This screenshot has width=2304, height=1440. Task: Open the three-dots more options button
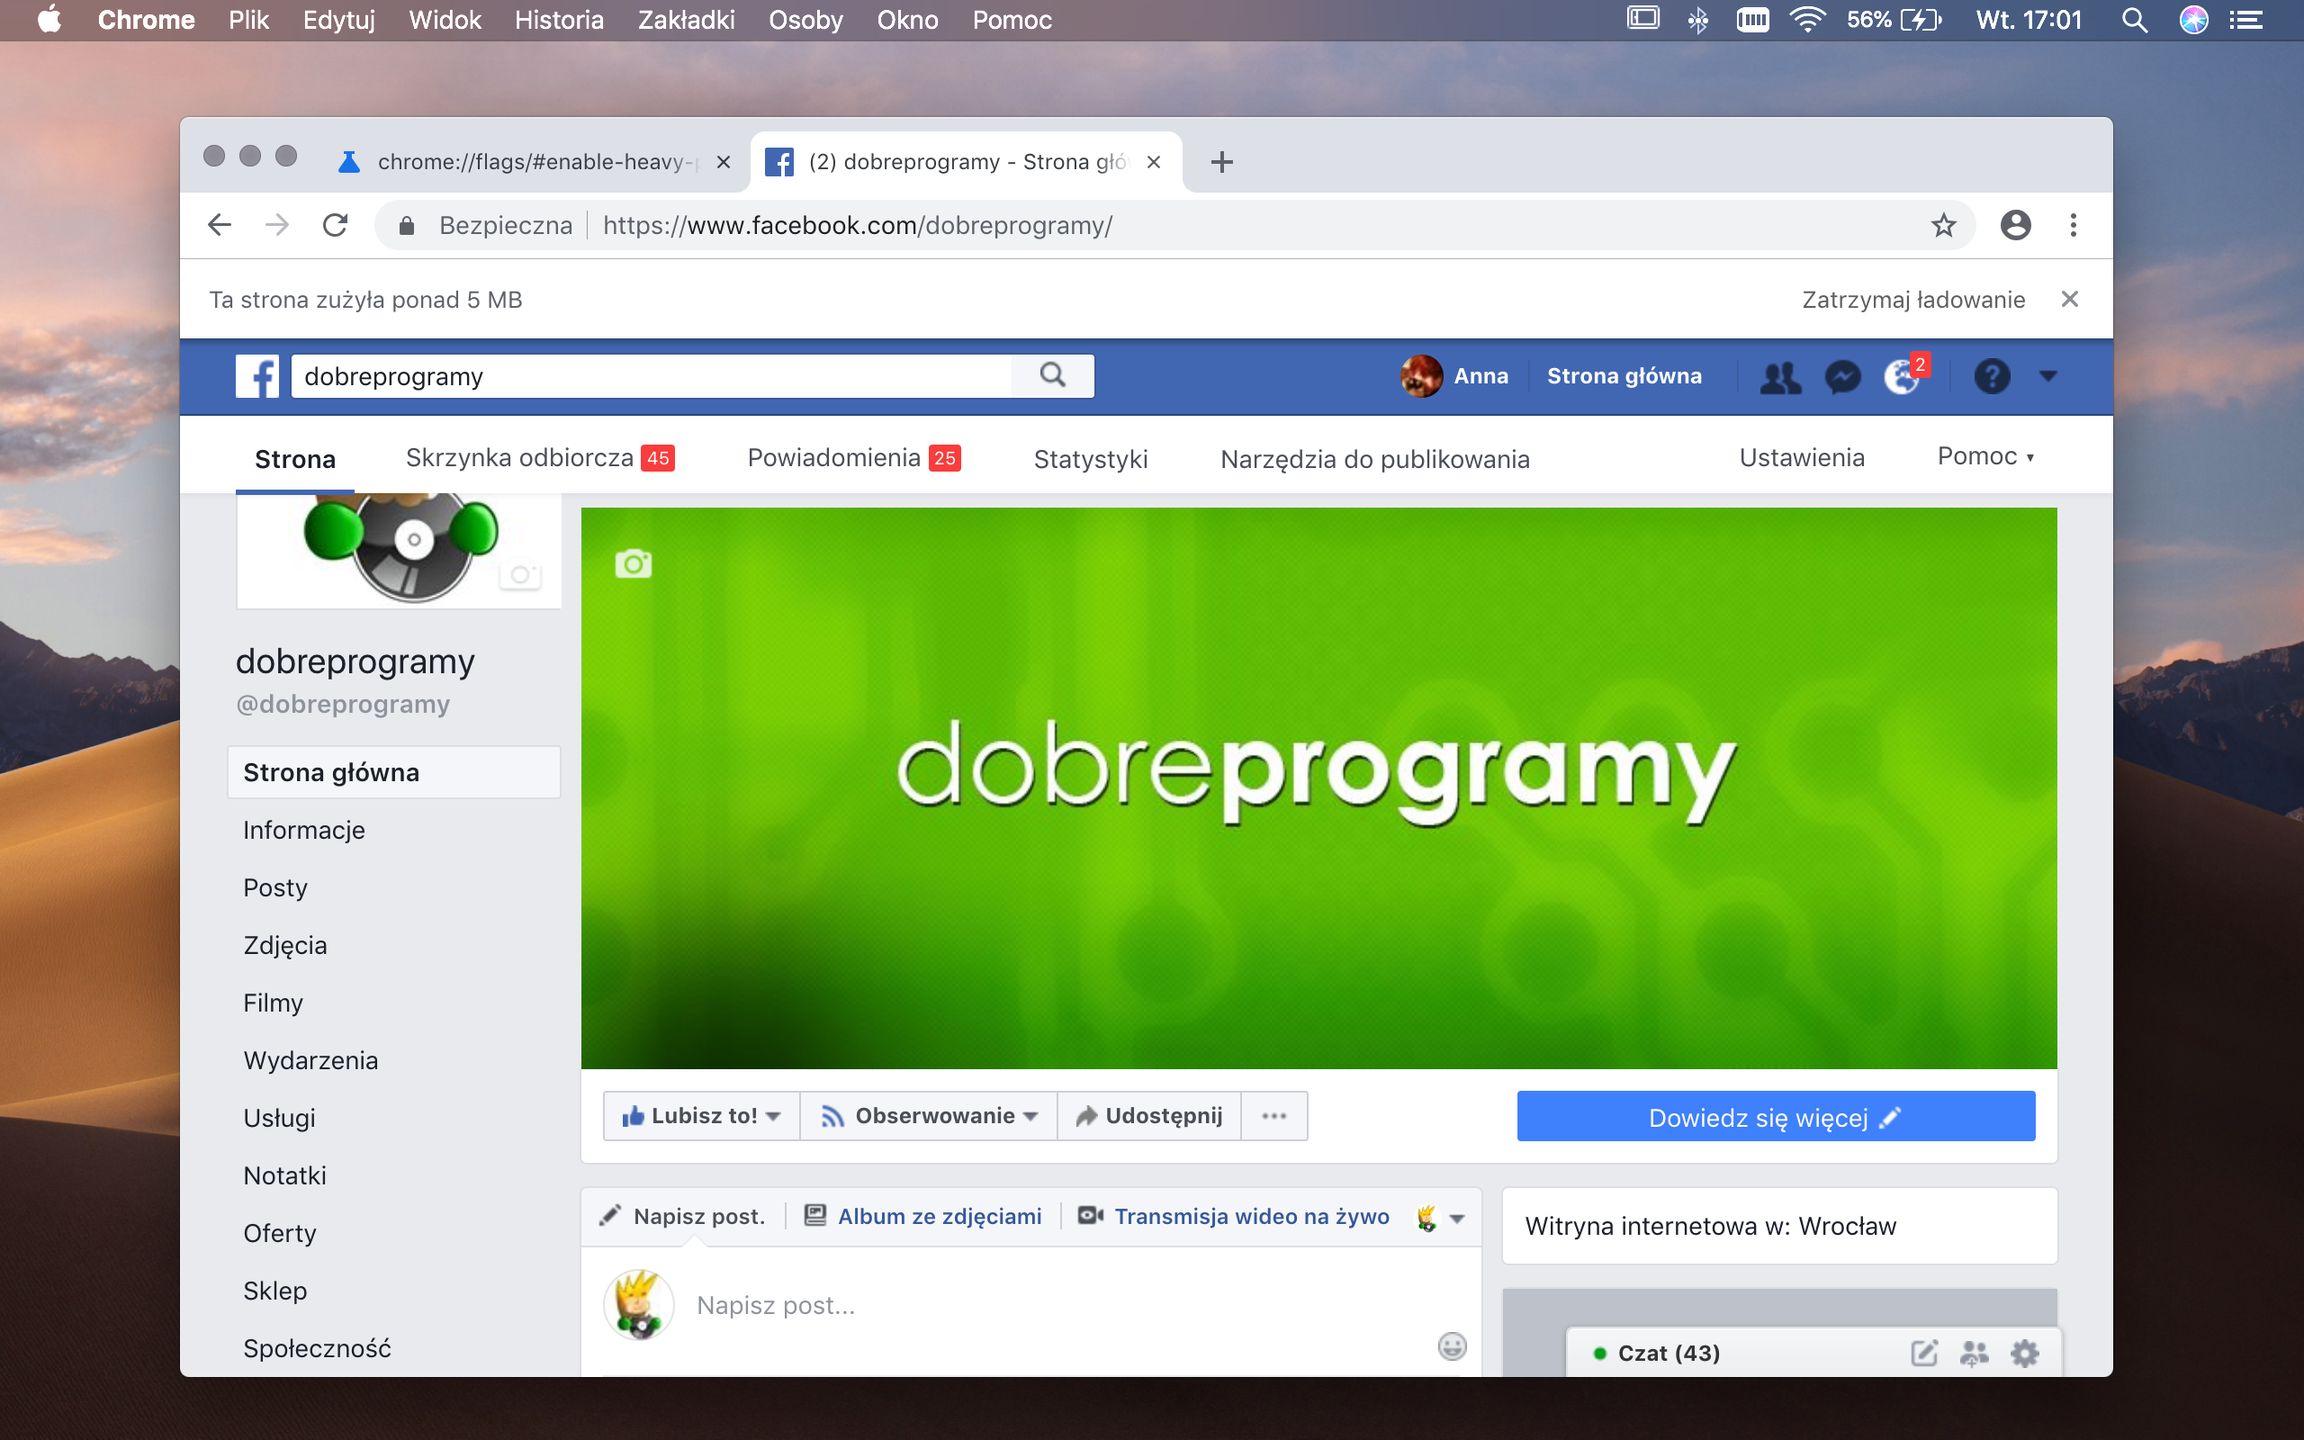coord(1274,1116)
